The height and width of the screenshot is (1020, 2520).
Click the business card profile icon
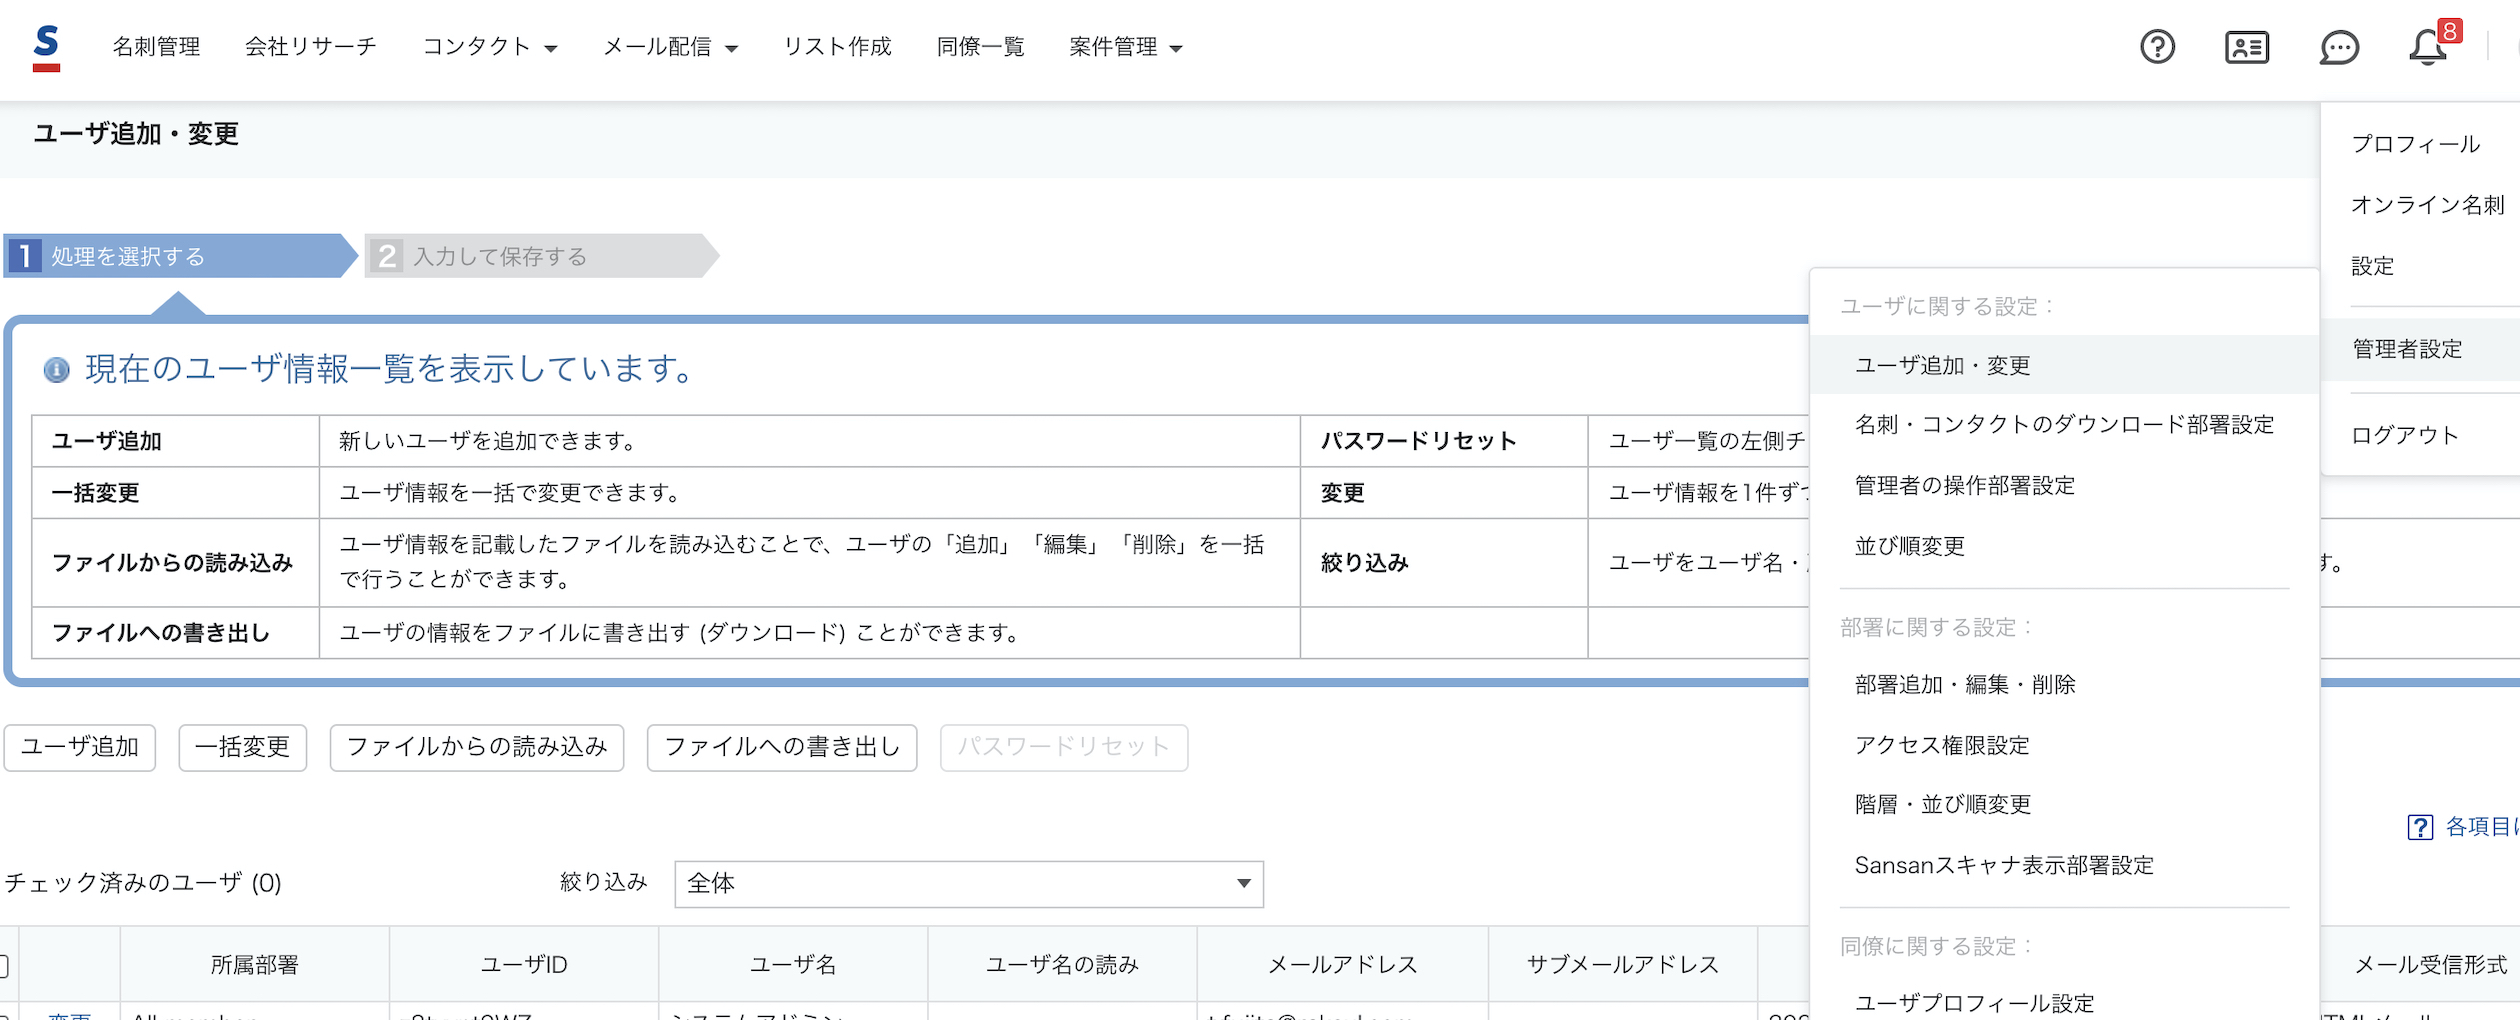pos(2246,47)
